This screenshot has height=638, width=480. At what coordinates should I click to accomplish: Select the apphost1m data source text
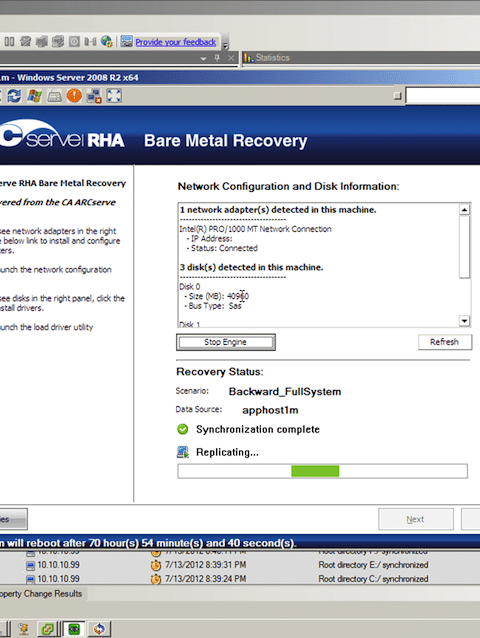click(270, 410)
